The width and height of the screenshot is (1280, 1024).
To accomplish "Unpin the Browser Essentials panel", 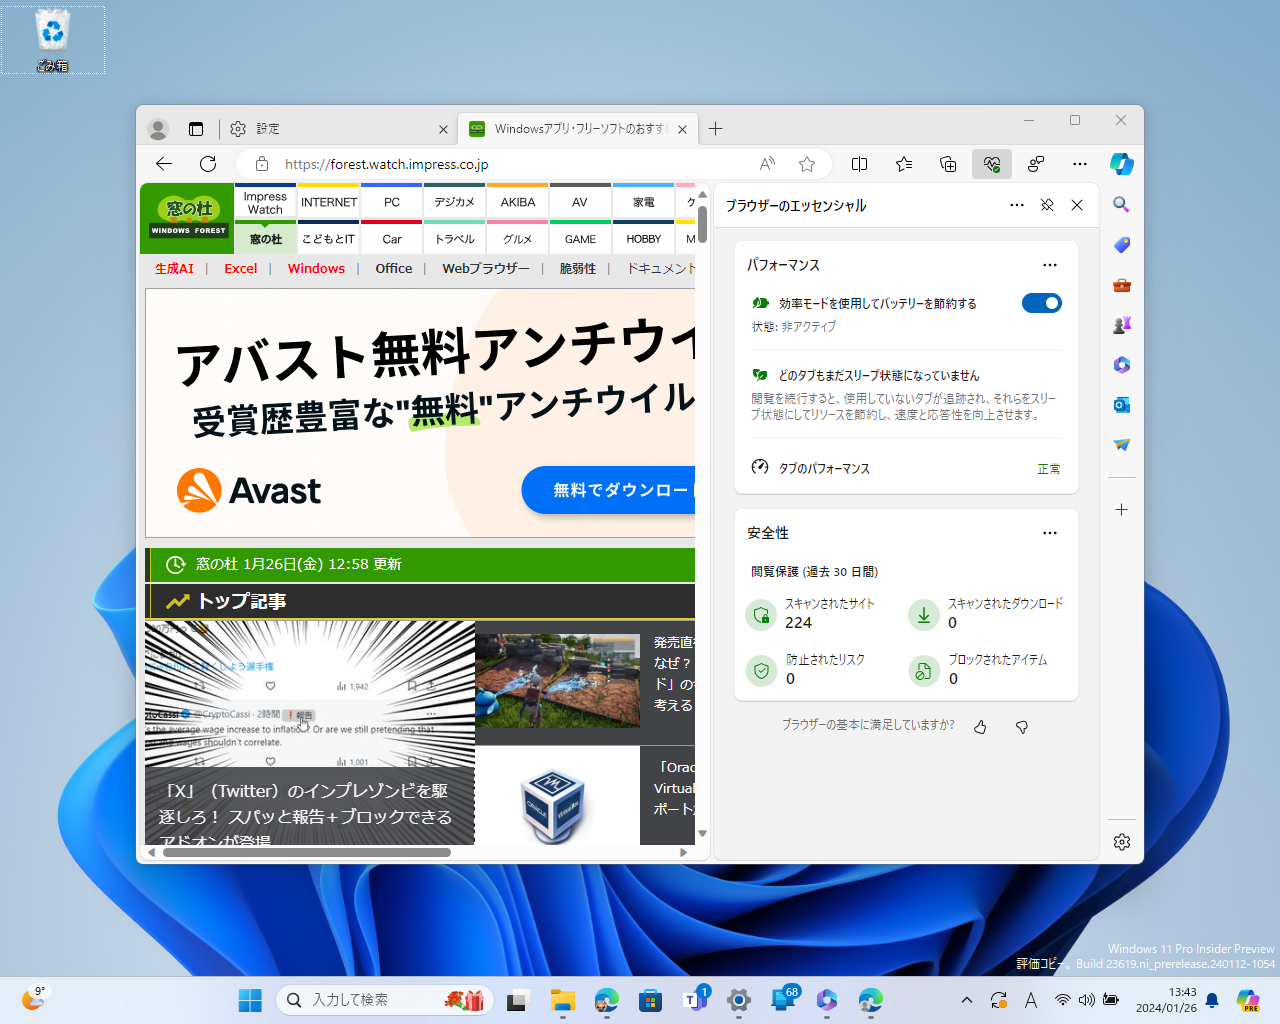I will 1047,205.
